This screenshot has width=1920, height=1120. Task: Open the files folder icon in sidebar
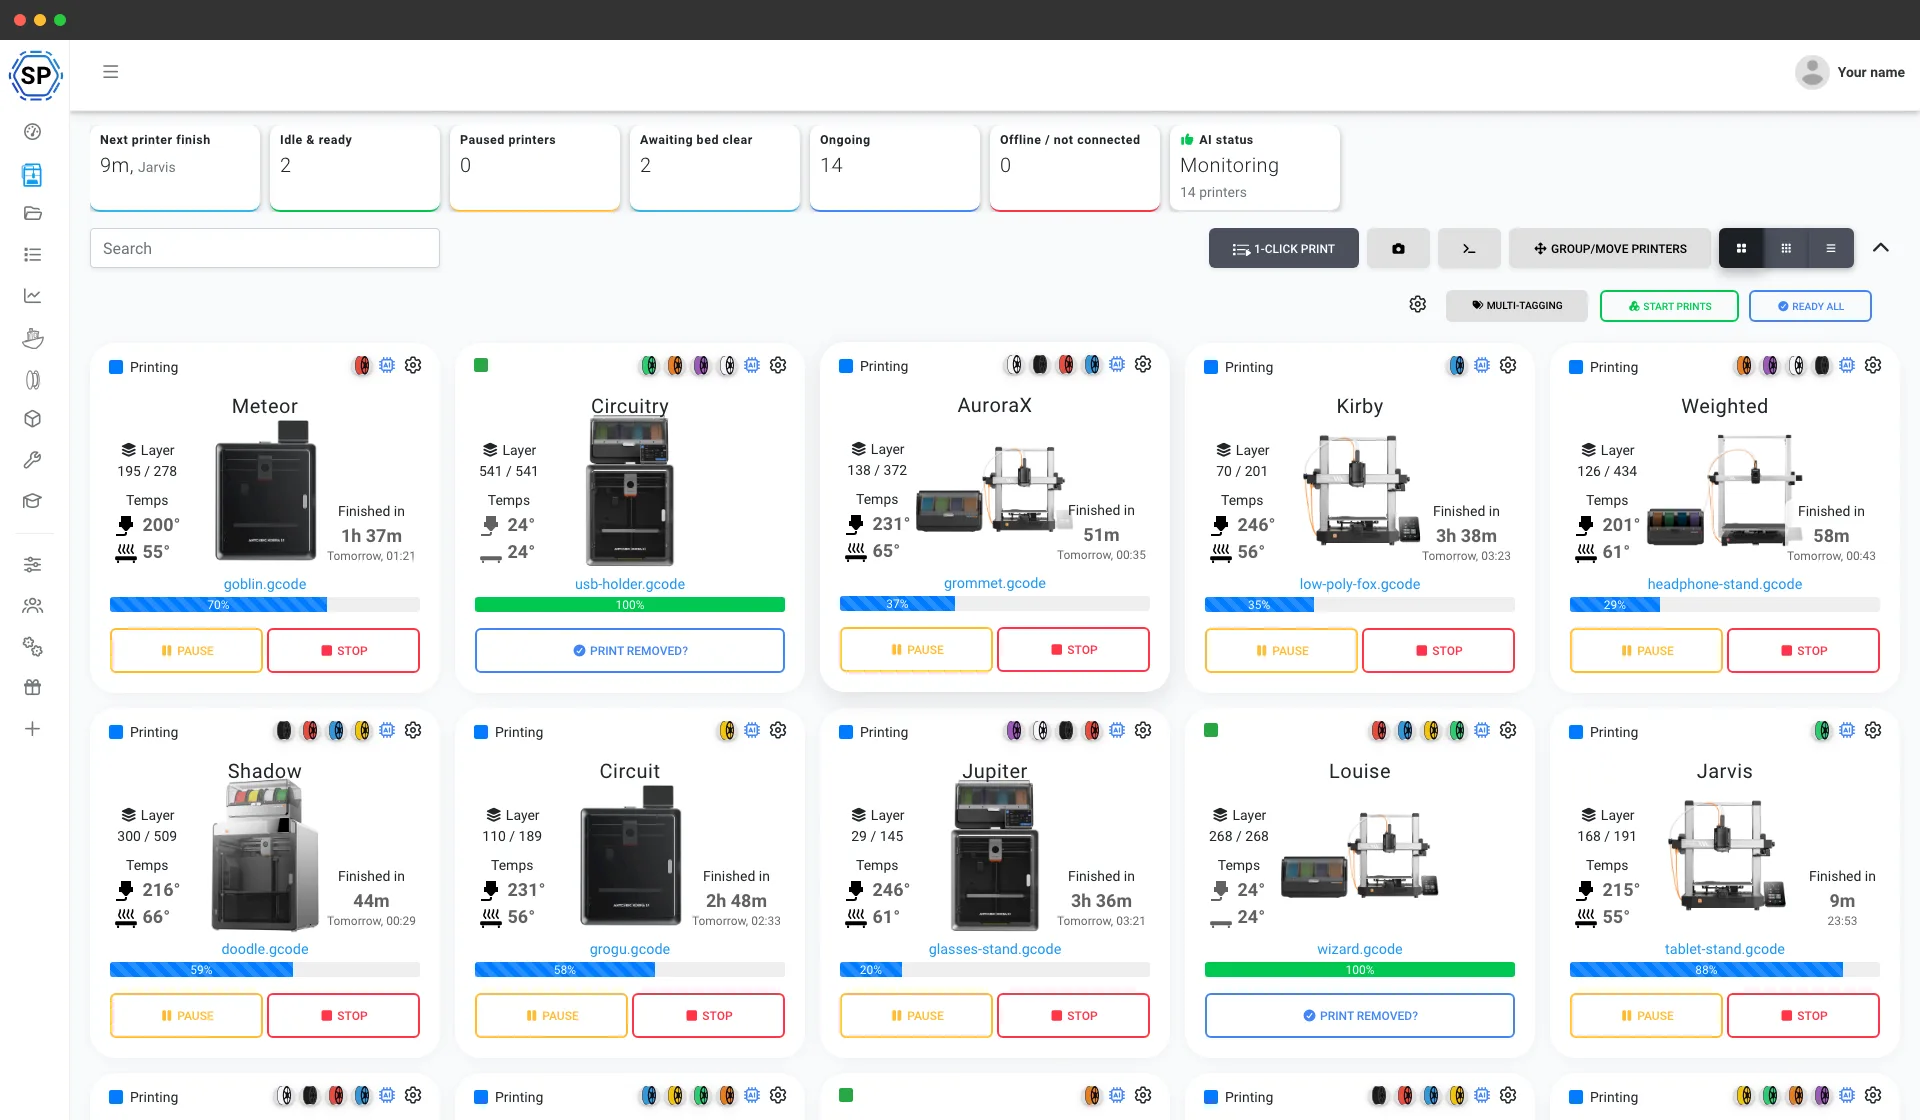click(32, 213)
